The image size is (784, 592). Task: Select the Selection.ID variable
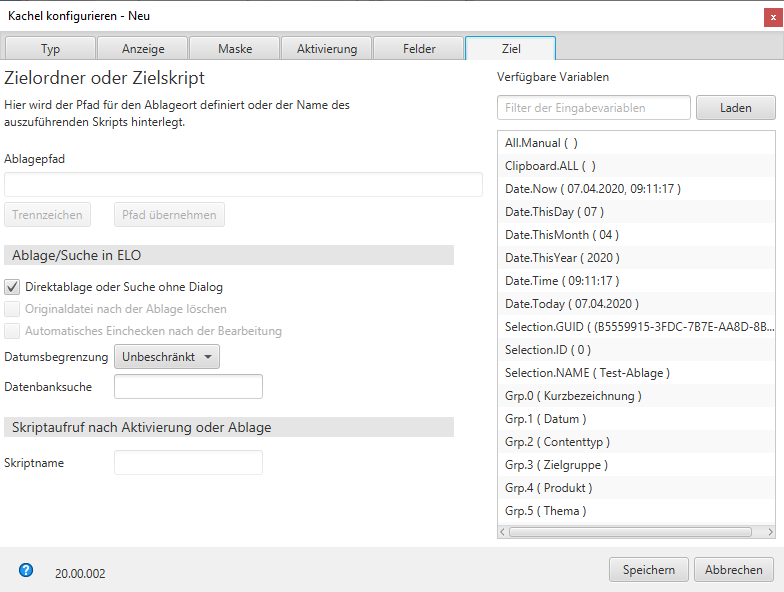(636, 350)
